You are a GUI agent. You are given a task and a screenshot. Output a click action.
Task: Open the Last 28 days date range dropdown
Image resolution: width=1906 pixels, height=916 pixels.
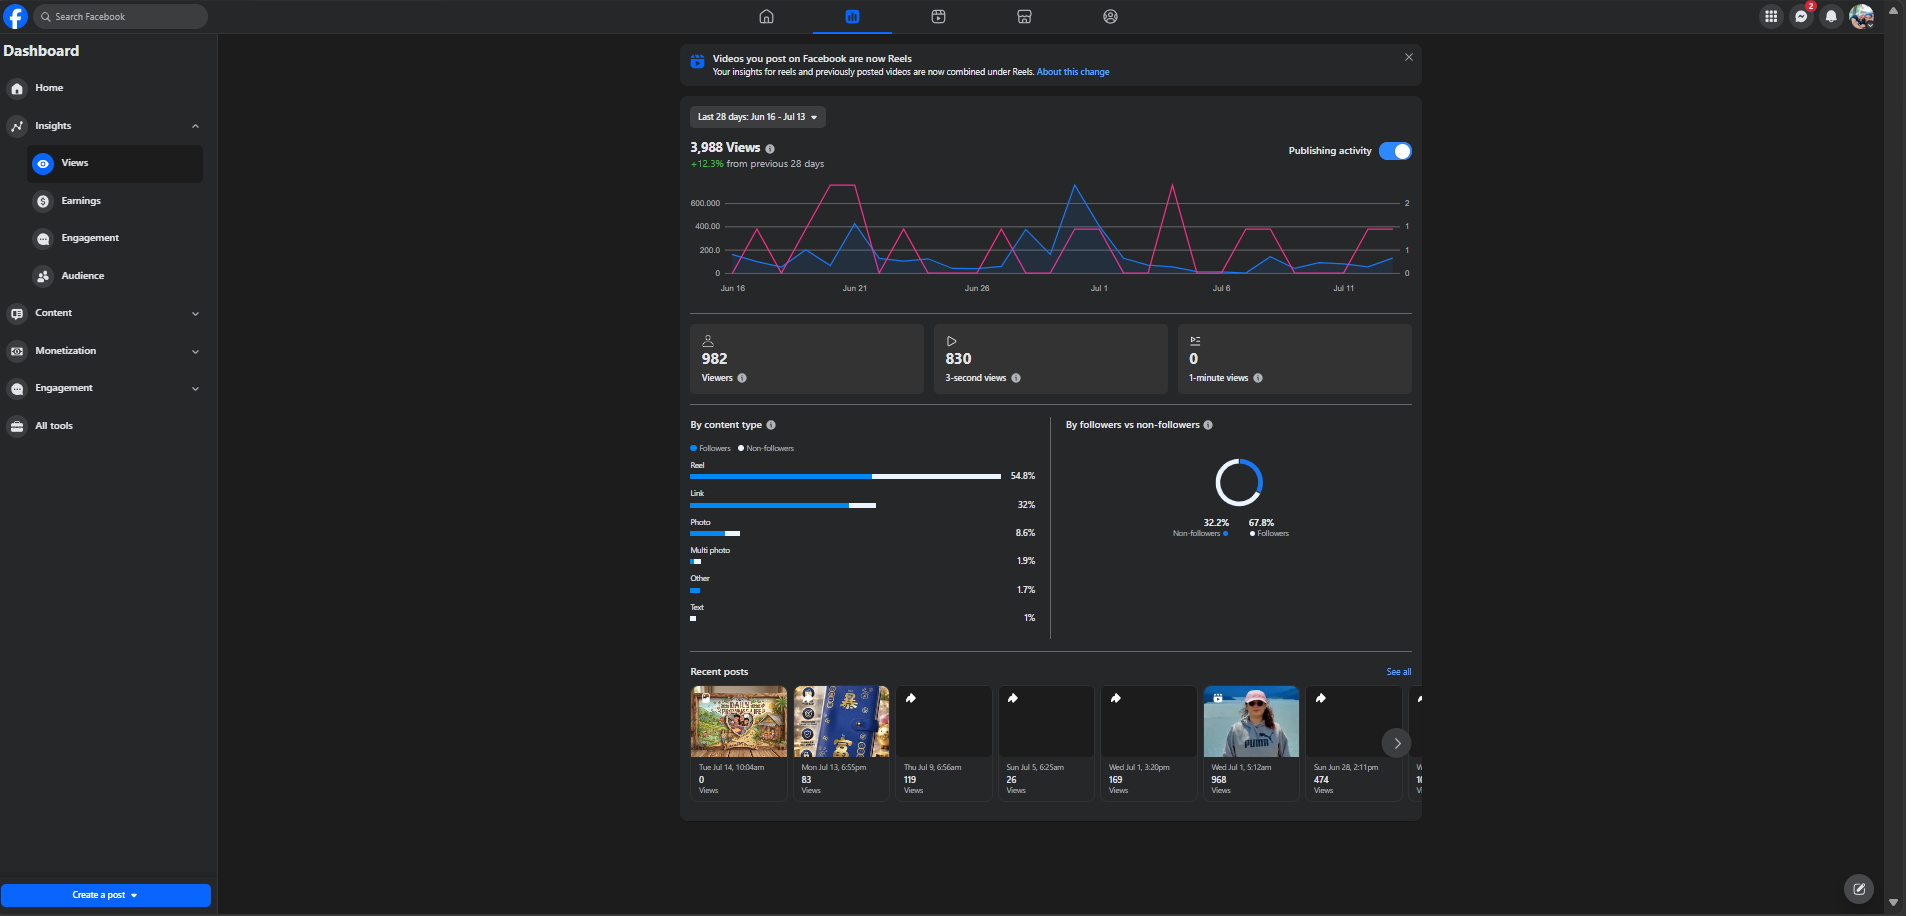[x=757, y=117]
